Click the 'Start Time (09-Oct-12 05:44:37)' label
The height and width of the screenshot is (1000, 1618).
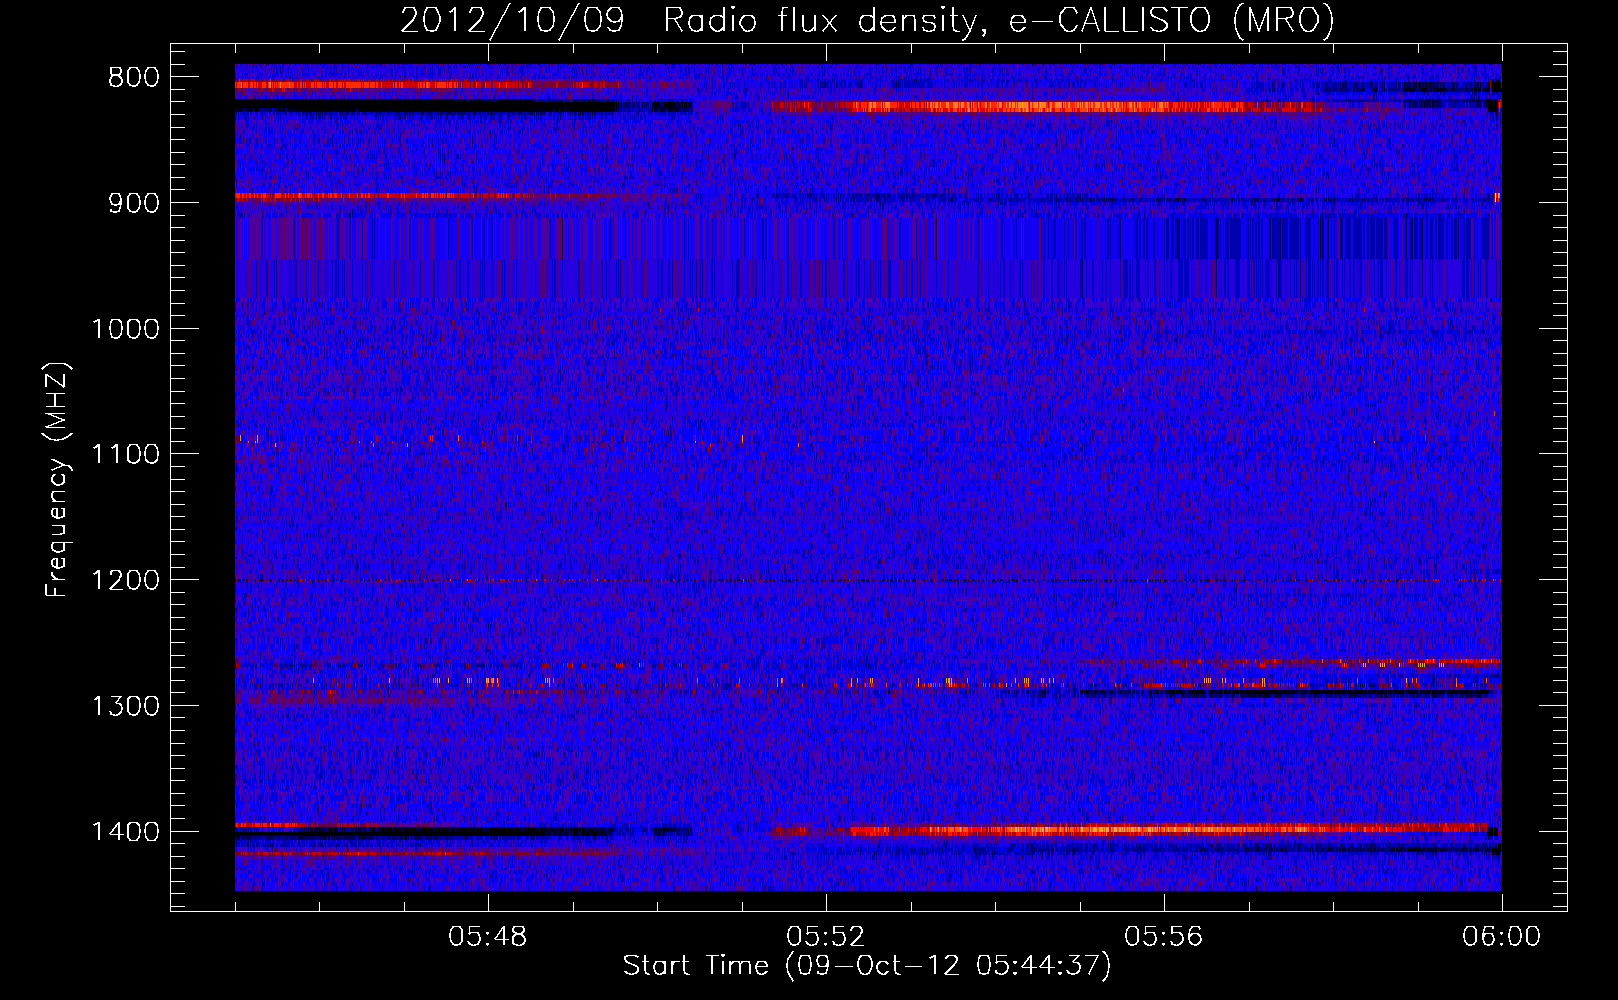[x=867, y=966]
